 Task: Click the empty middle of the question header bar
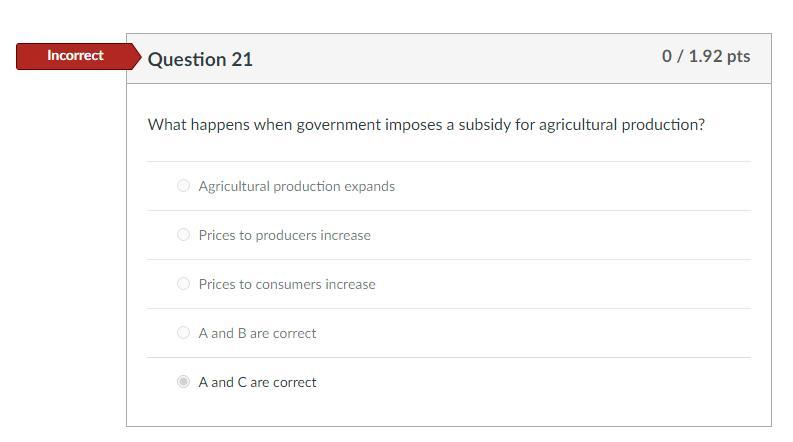450,58
